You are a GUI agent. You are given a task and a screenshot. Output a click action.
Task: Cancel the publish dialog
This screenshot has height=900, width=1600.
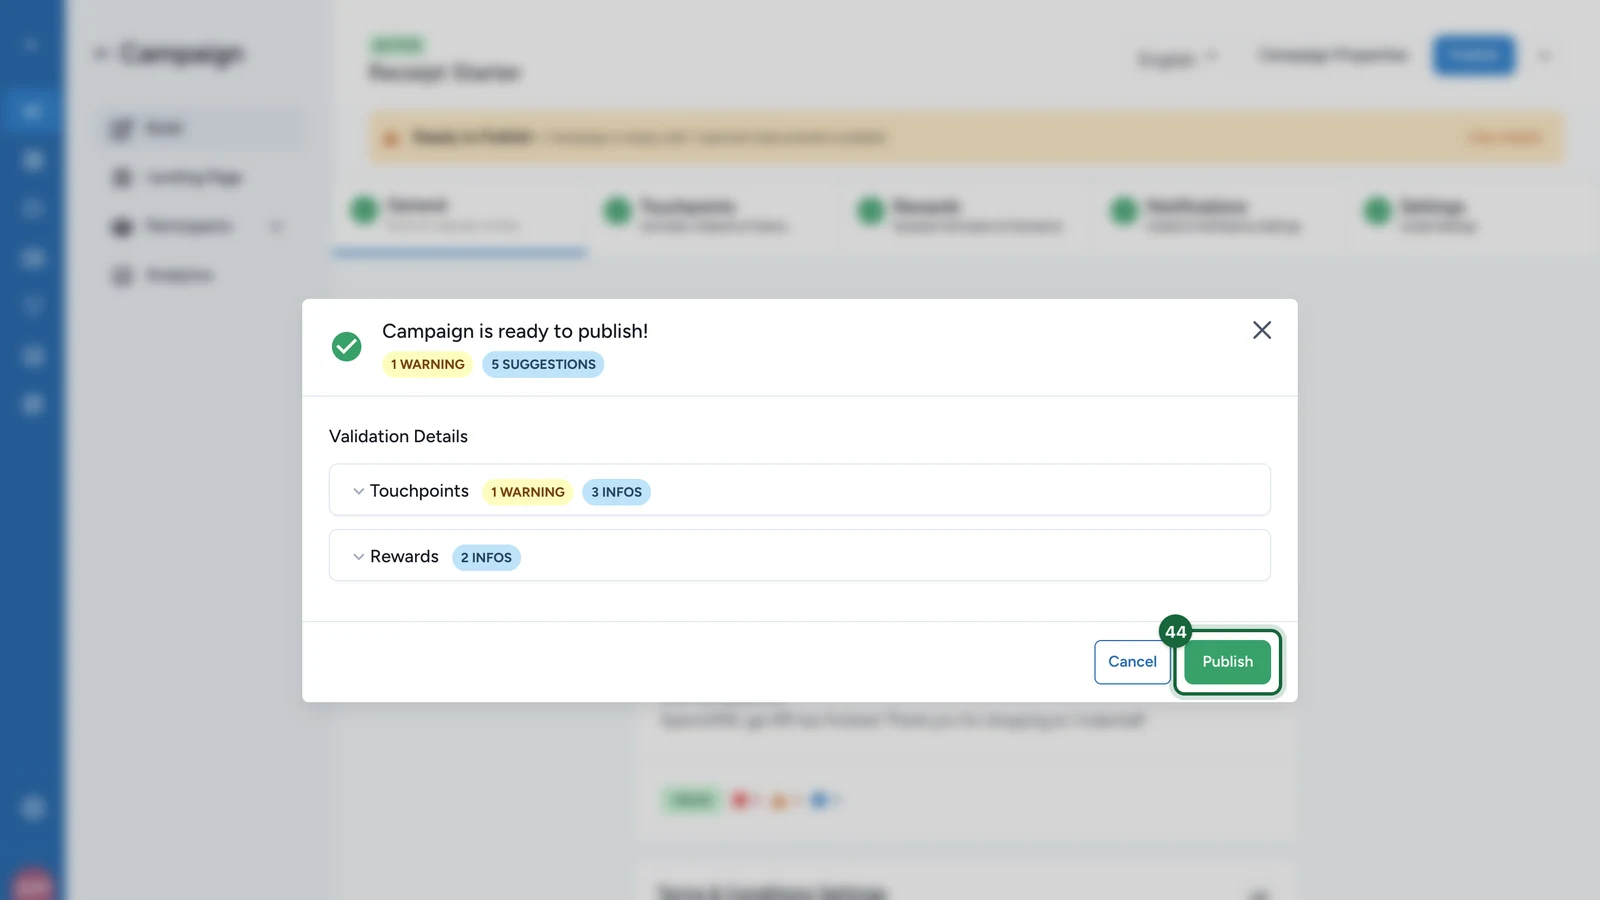pos(1132,662)
